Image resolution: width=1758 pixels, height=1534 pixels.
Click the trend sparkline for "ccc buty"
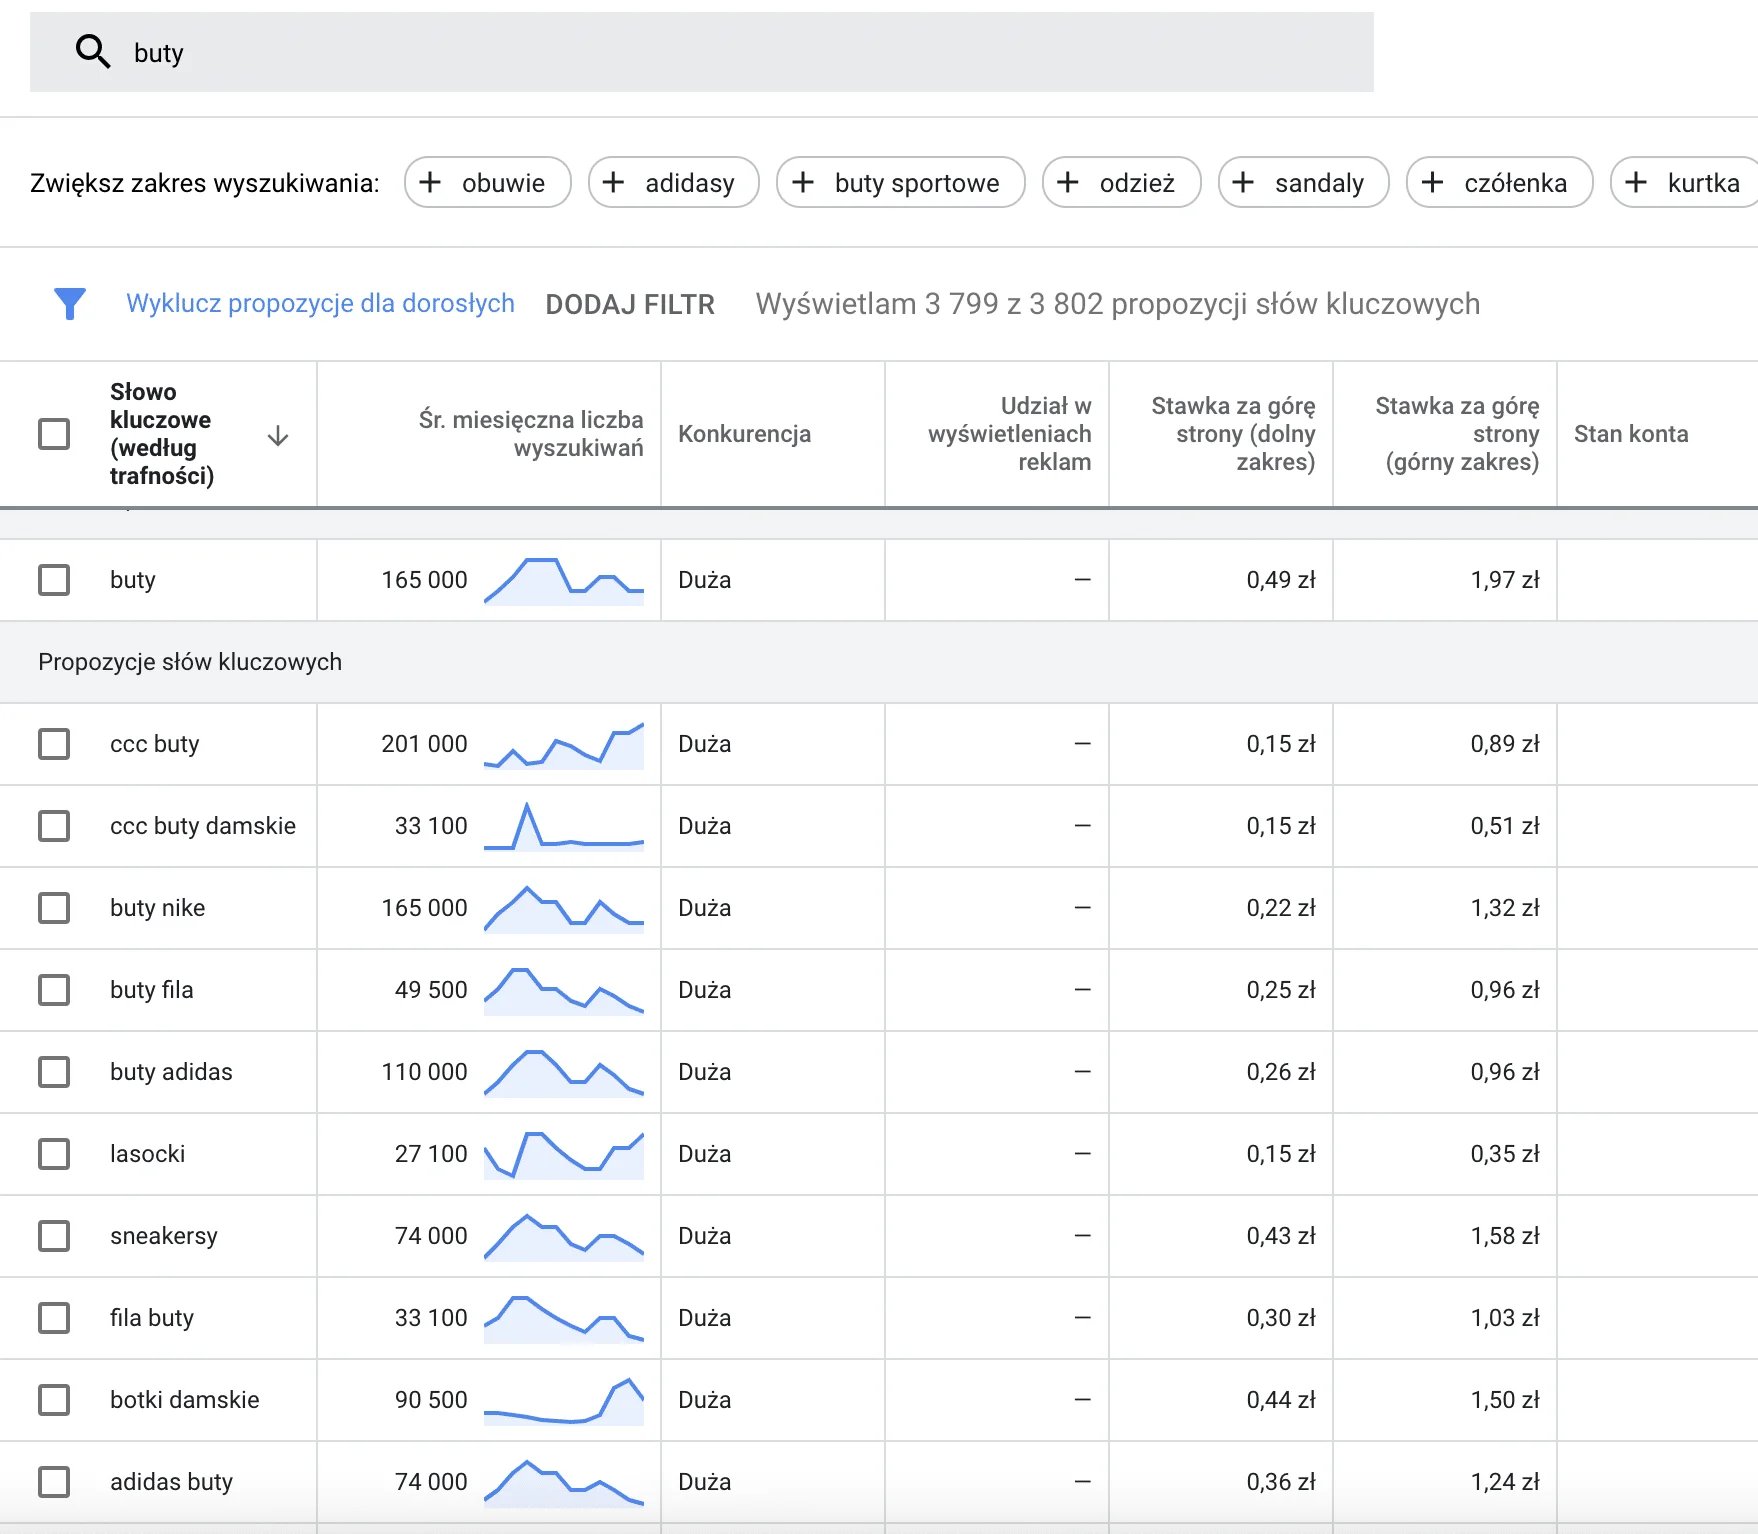565,744
